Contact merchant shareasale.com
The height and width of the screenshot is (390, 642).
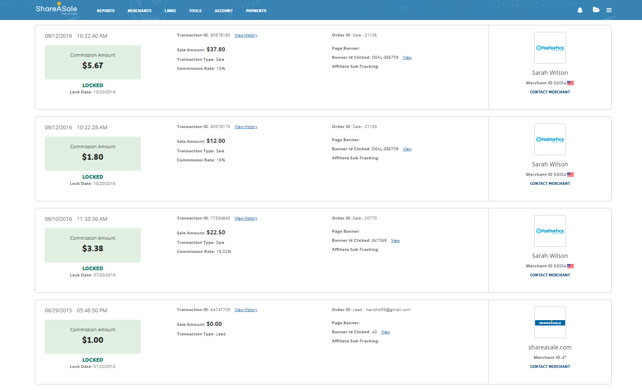click(x=550, y=367)
